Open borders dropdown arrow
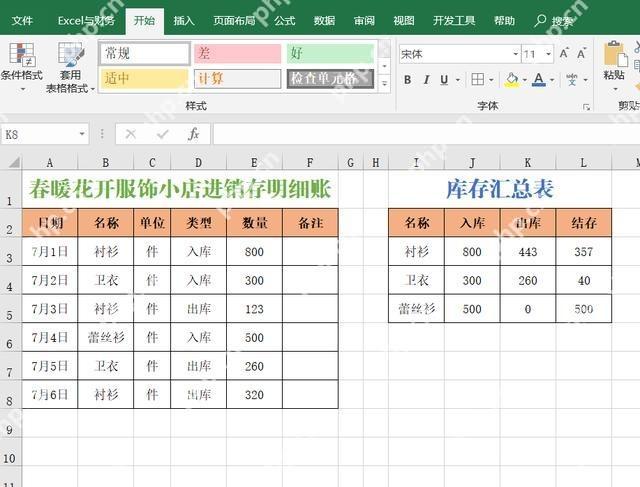640x487 pixels. coord(491,80)
